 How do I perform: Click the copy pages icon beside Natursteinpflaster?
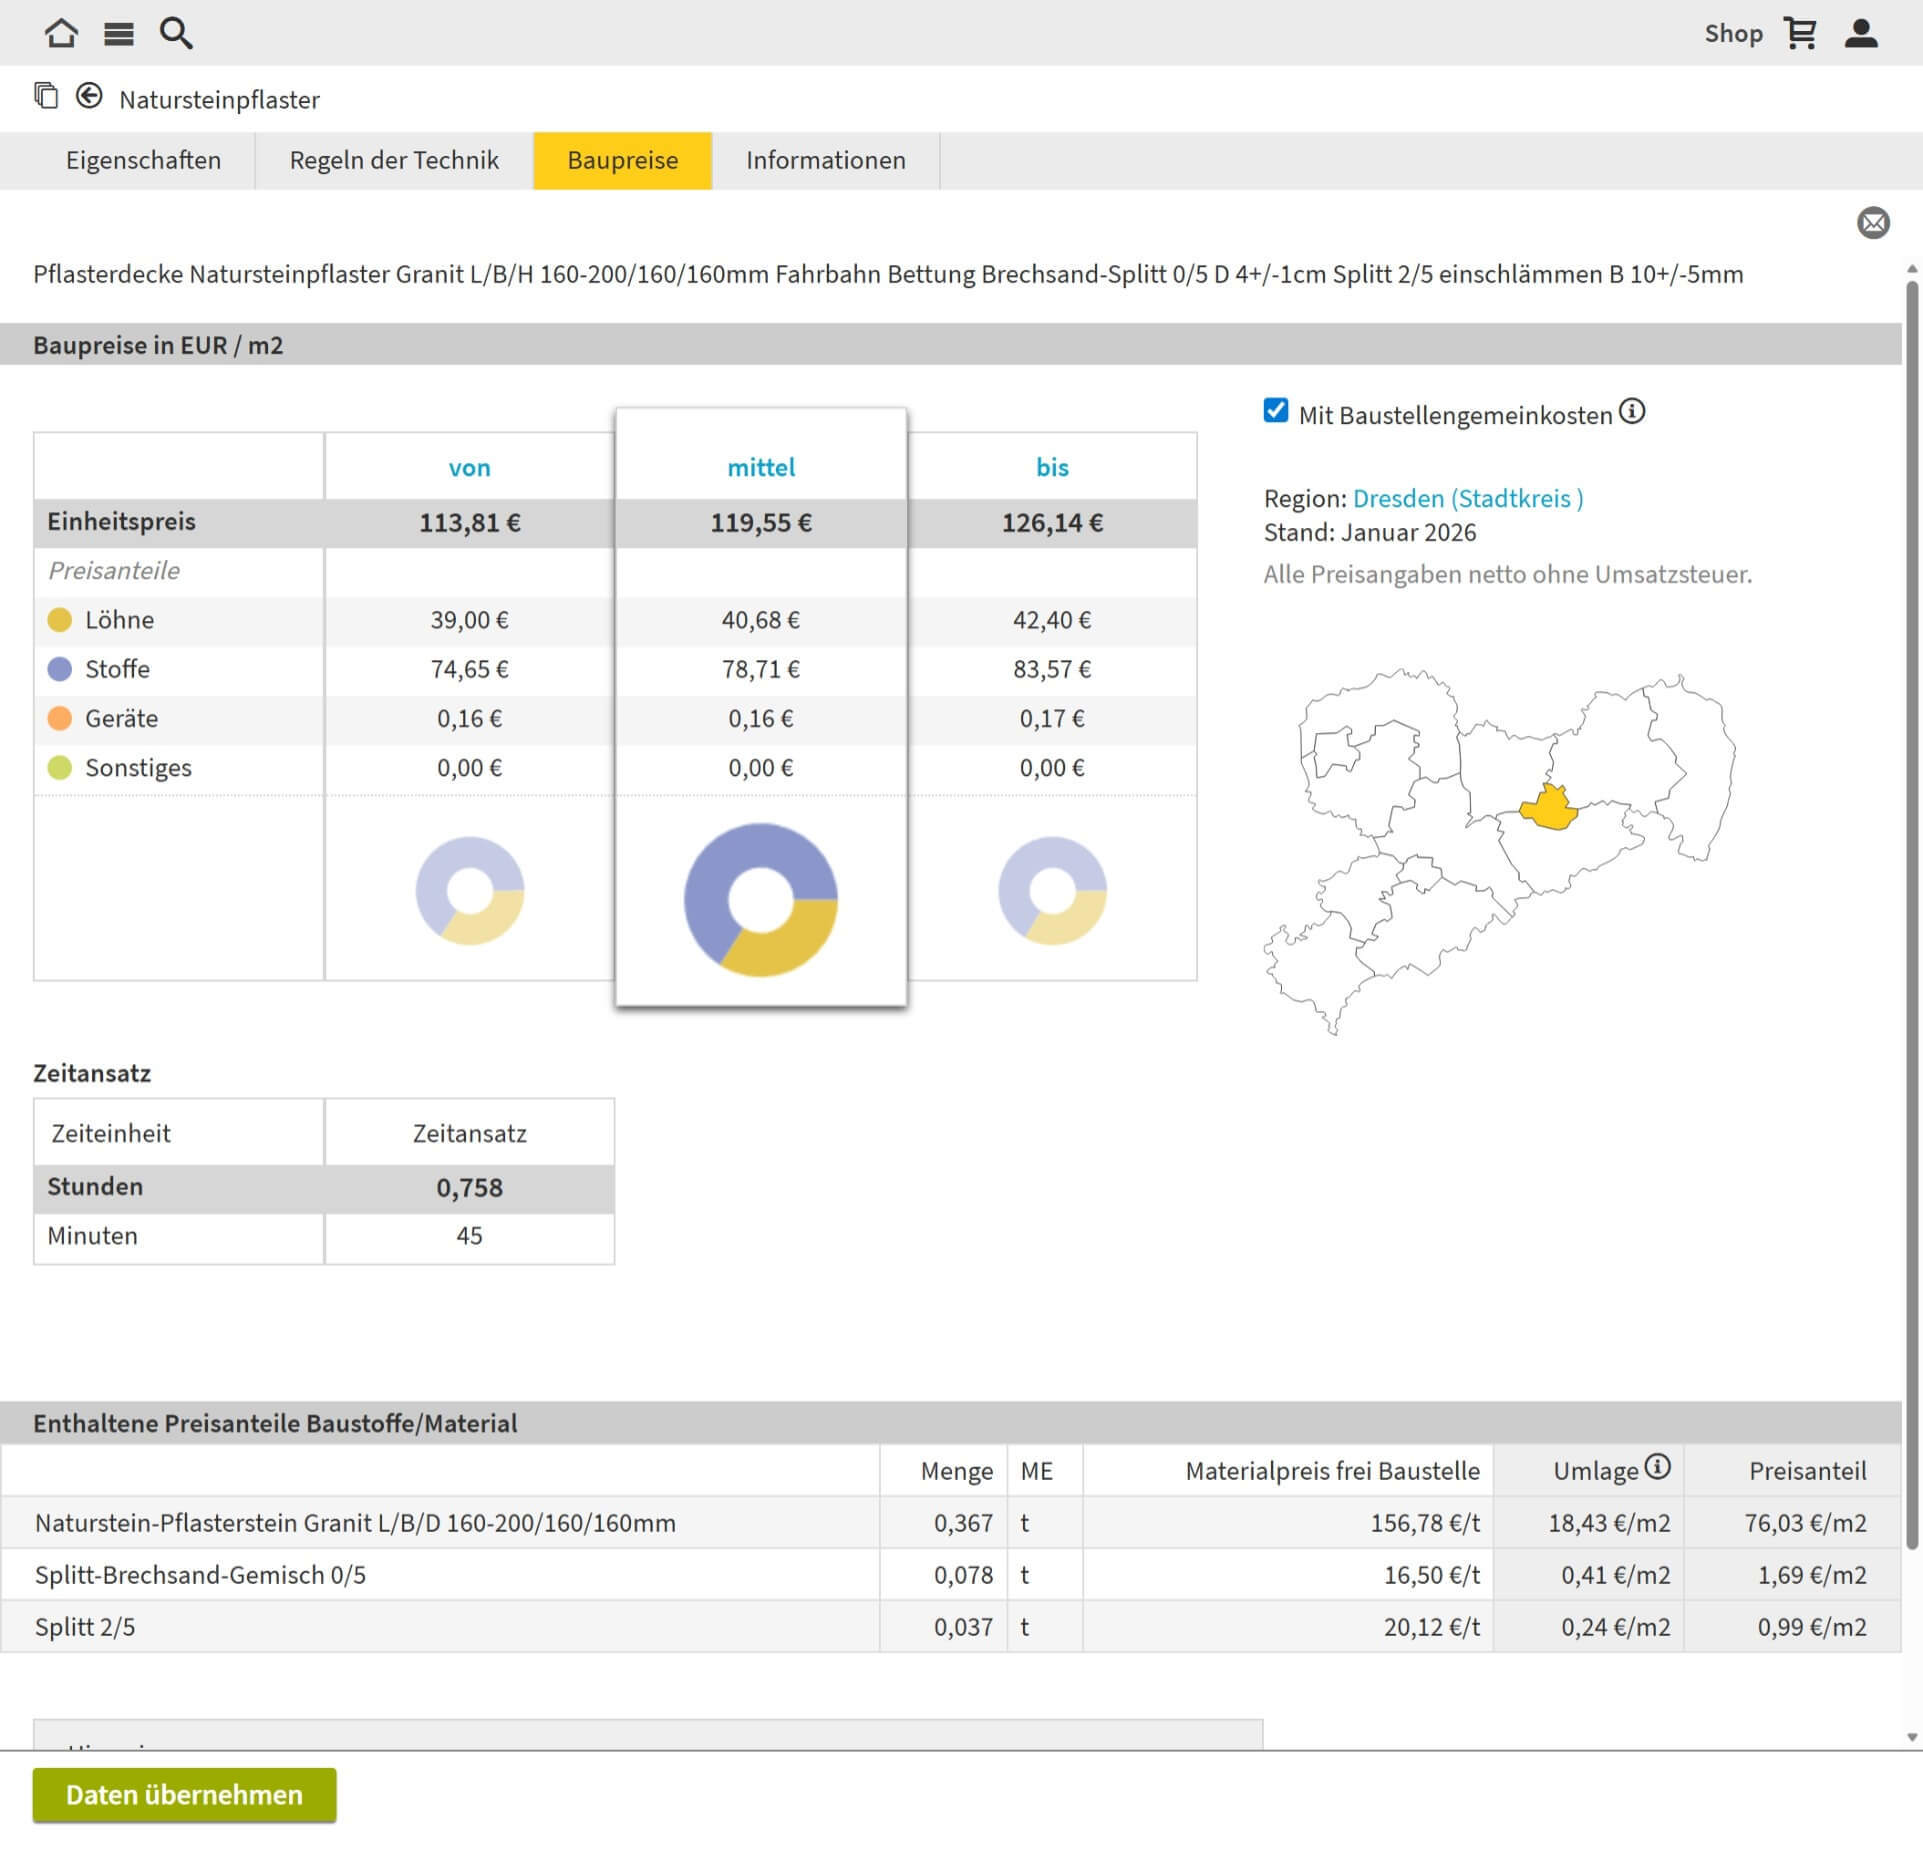coord(46,96)
